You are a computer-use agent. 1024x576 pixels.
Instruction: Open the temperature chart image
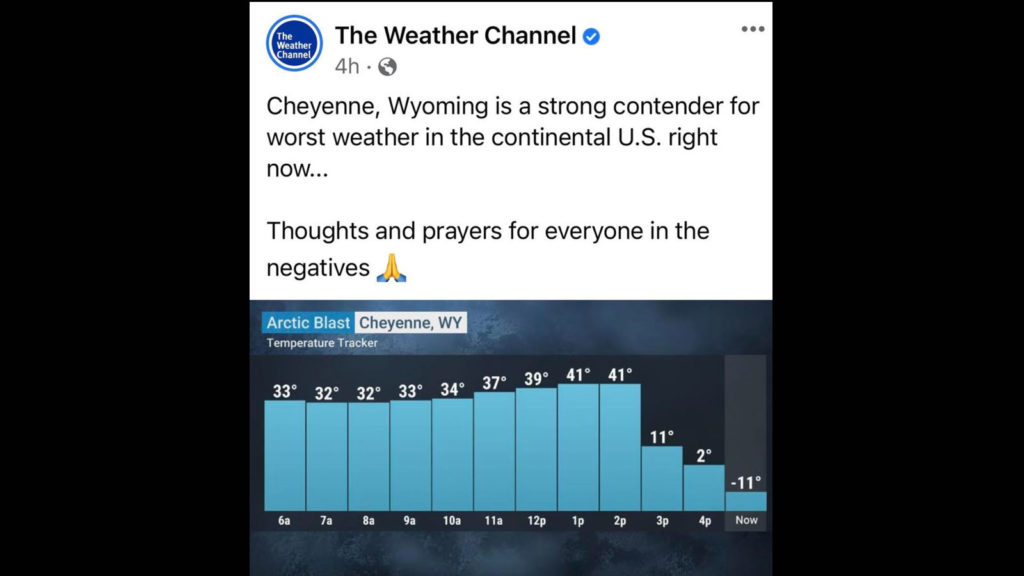click(x=511, y=438)
